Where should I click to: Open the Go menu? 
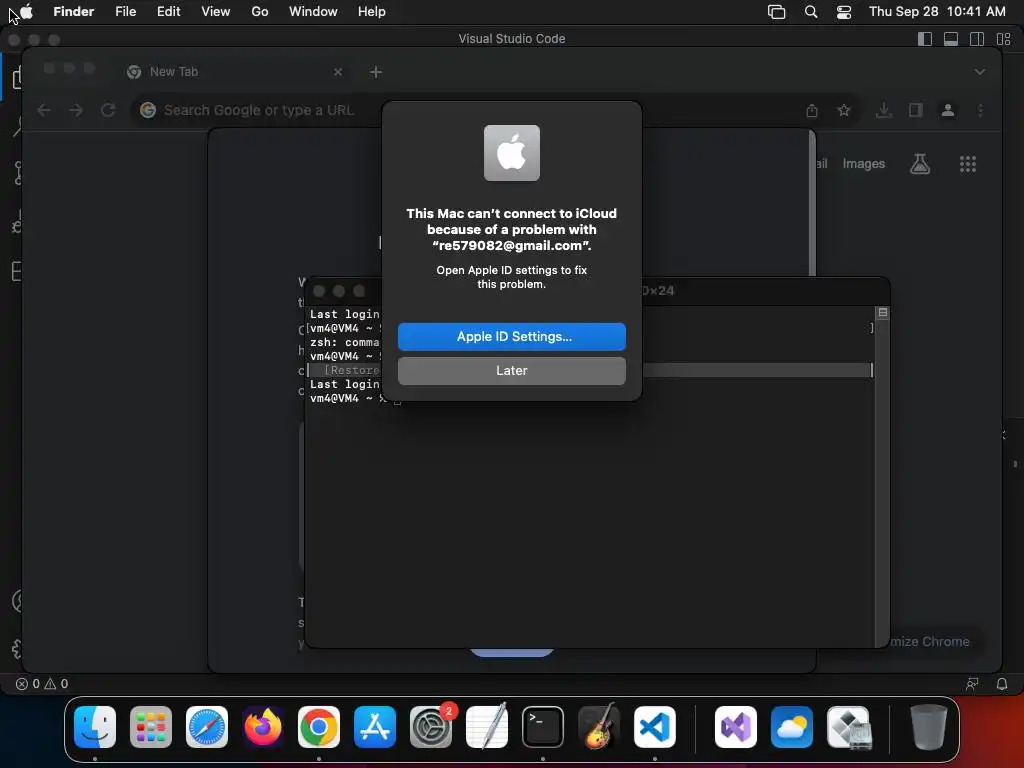coord(260,11)
